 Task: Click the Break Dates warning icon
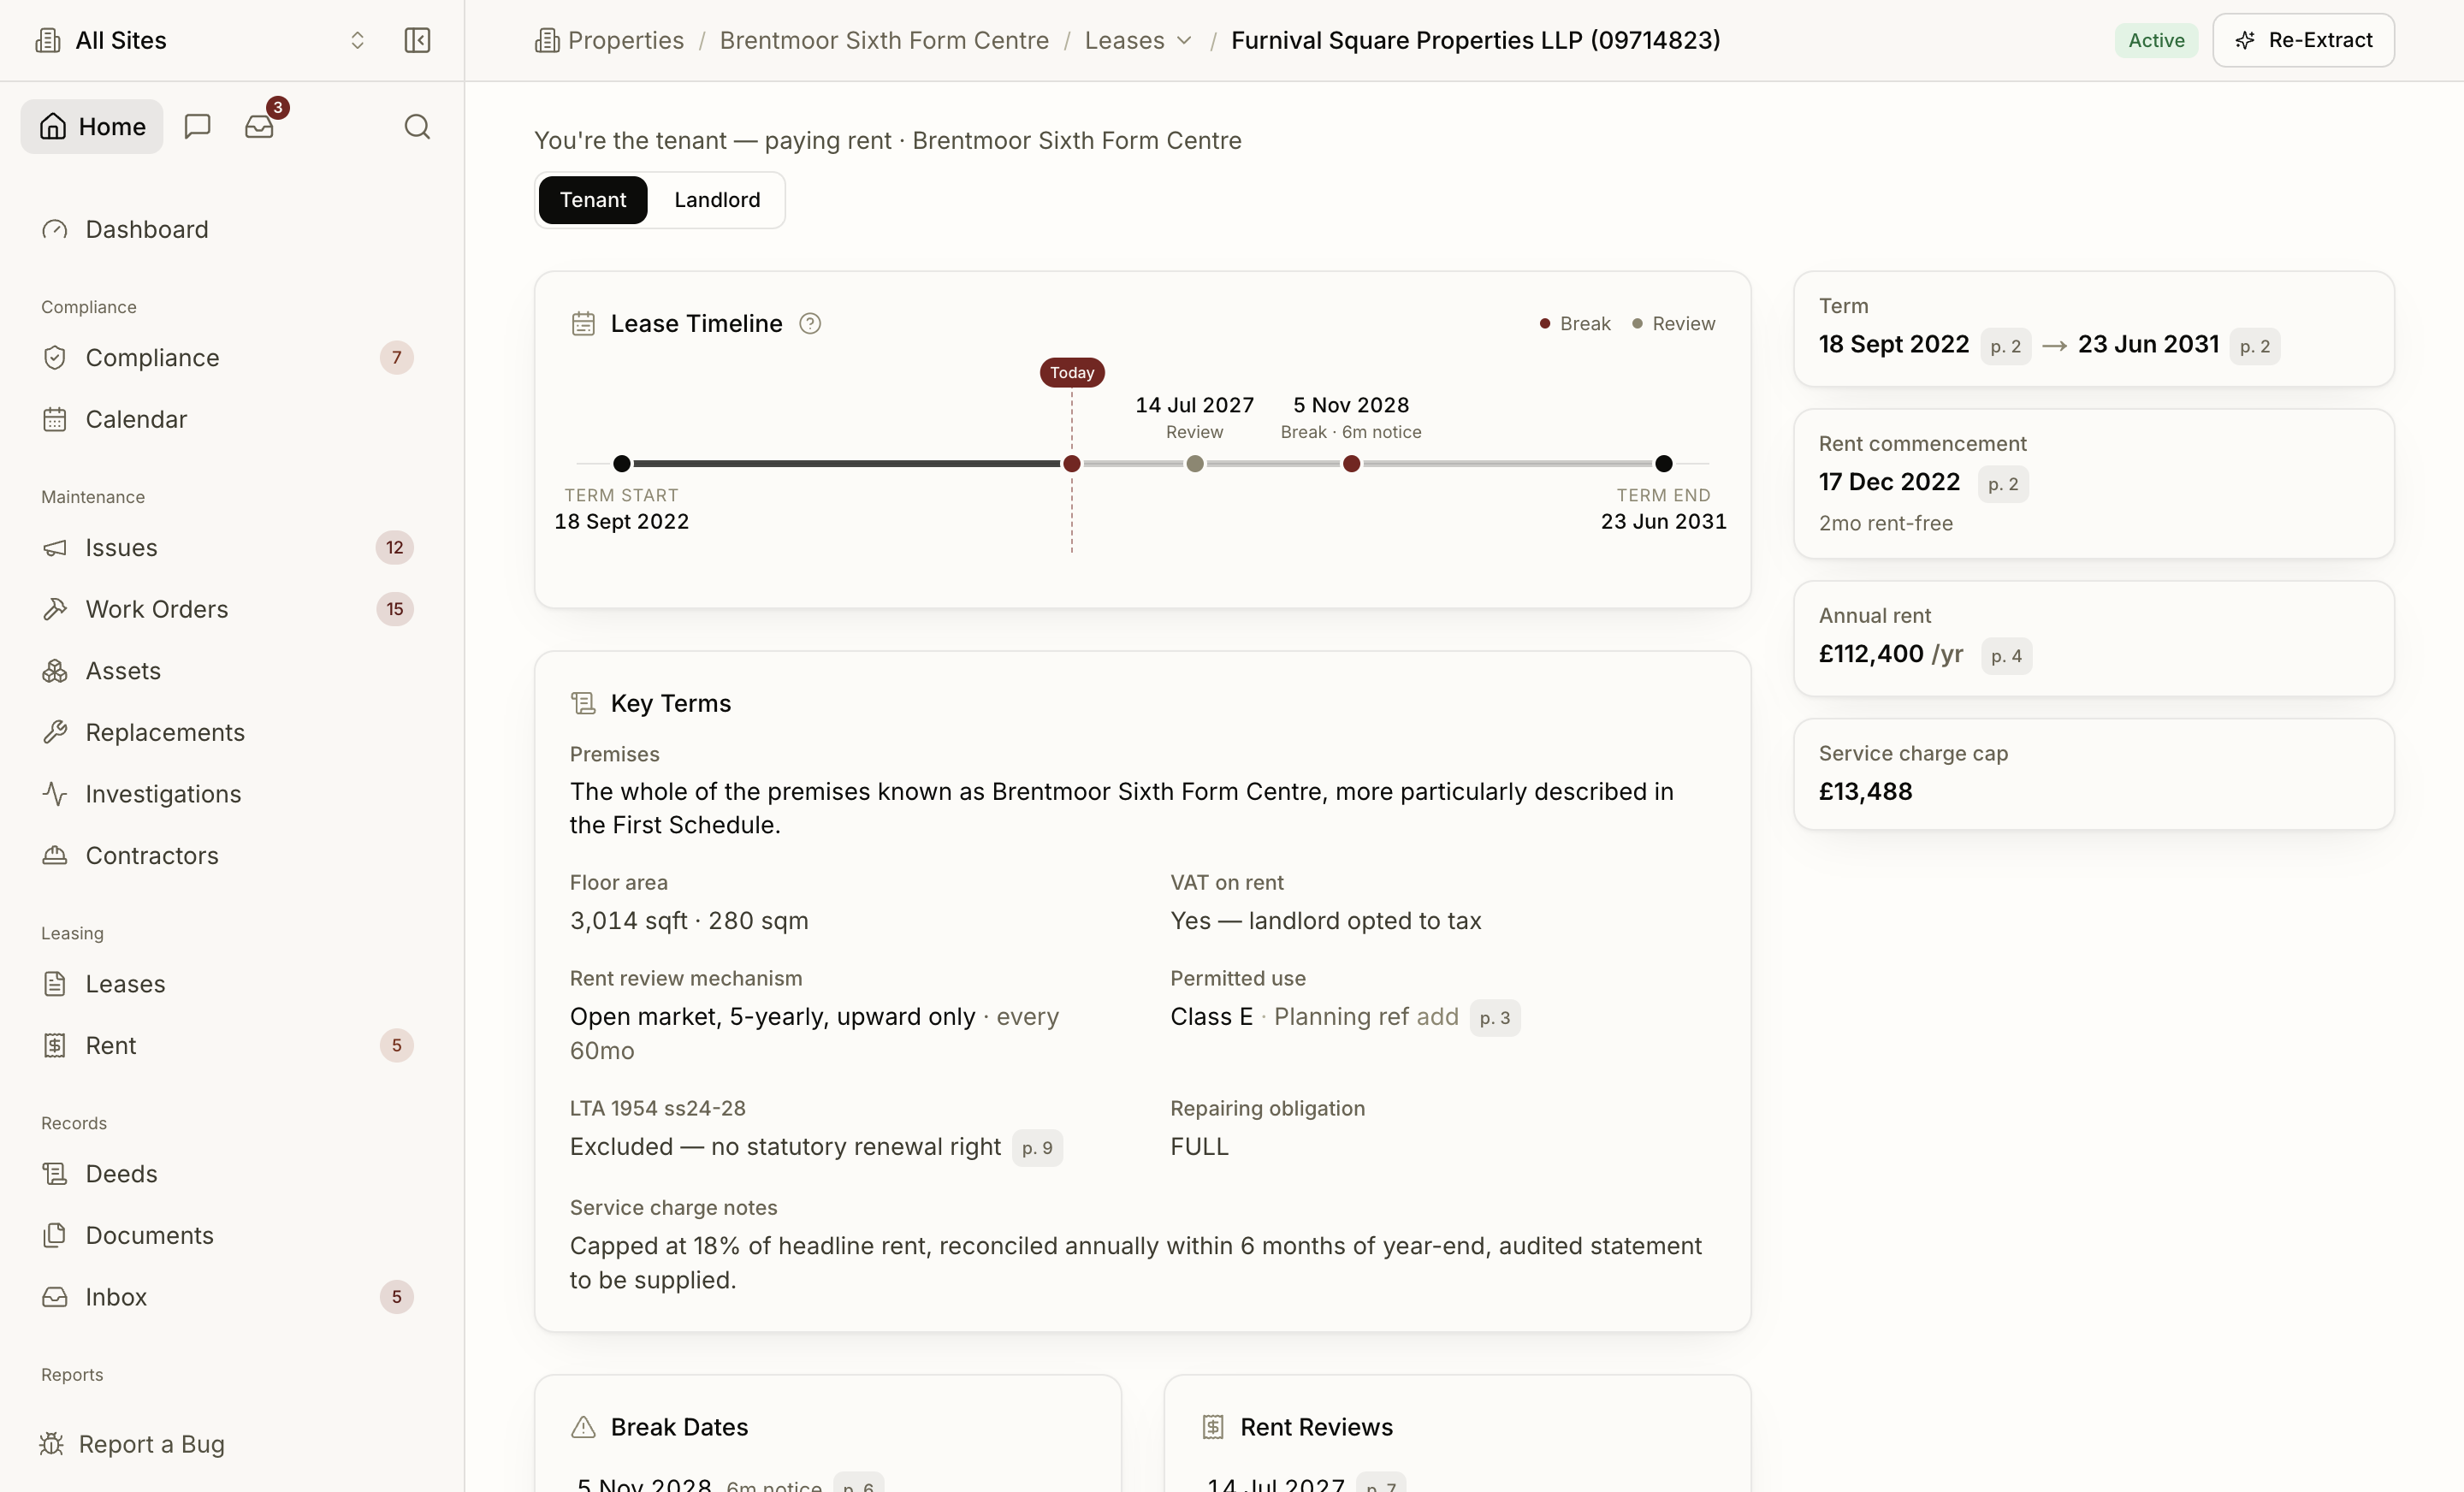pyautogui.click(x=583, y=1427)
